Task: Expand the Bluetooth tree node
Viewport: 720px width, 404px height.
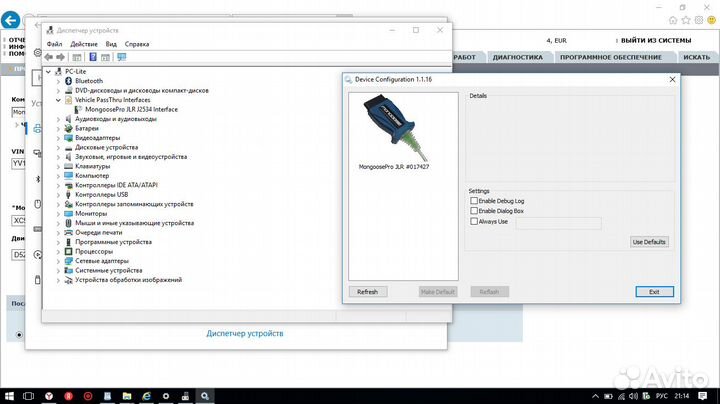Action: coord(58,81)
